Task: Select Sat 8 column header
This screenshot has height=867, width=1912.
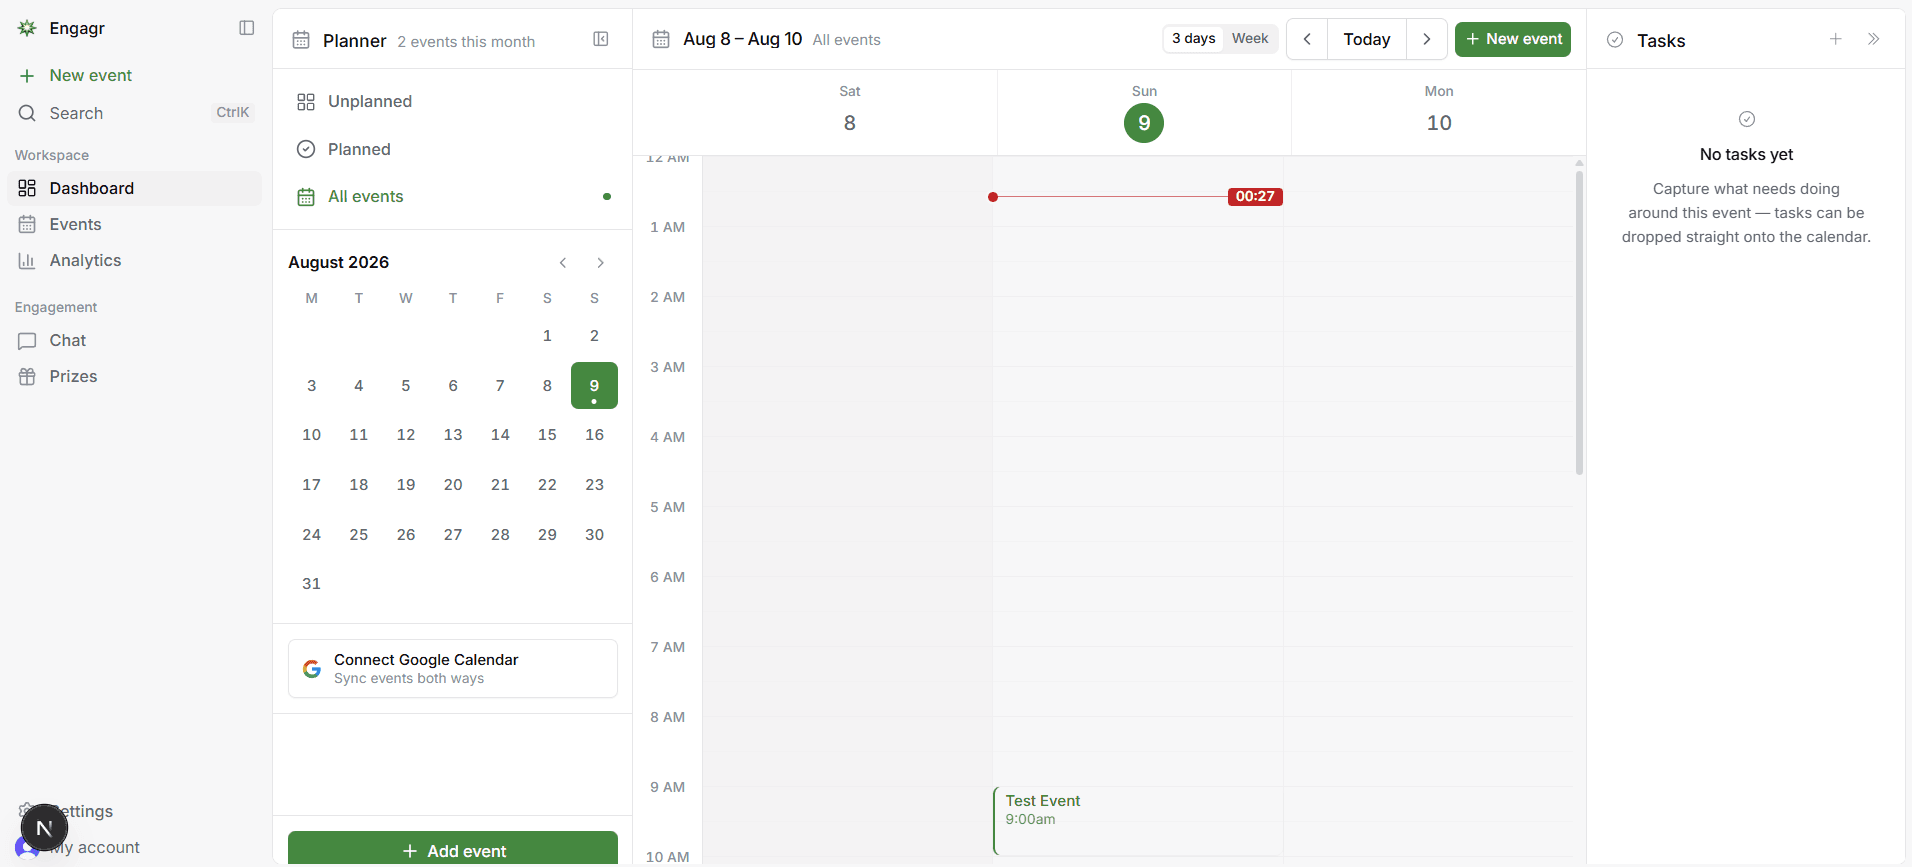Action: [850, 111]
